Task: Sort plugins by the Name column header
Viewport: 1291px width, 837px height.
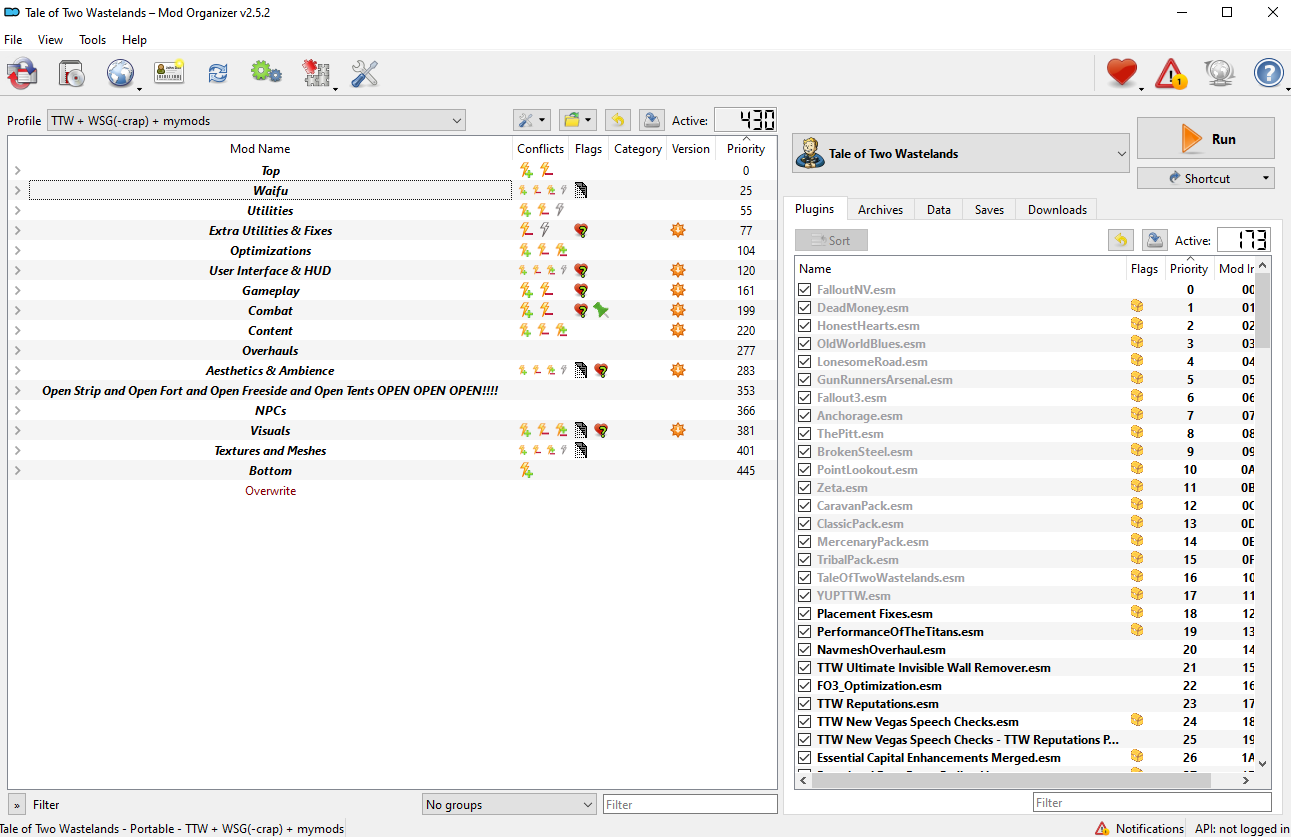Action: pos(960,268)
